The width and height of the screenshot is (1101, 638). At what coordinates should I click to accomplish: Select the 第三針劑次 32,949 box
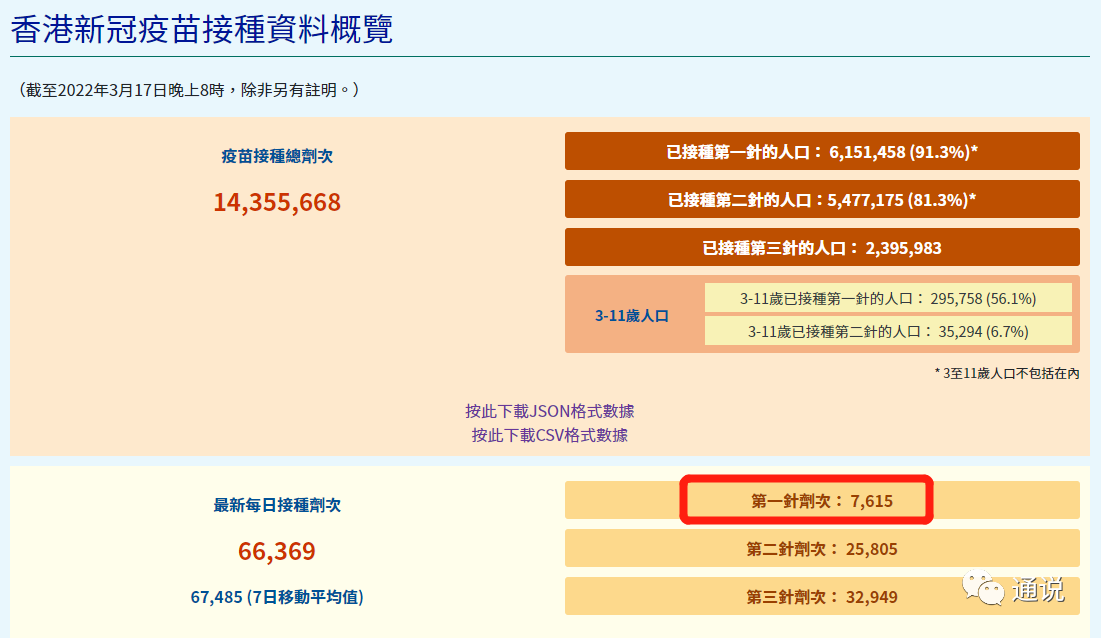pos(821,597)
